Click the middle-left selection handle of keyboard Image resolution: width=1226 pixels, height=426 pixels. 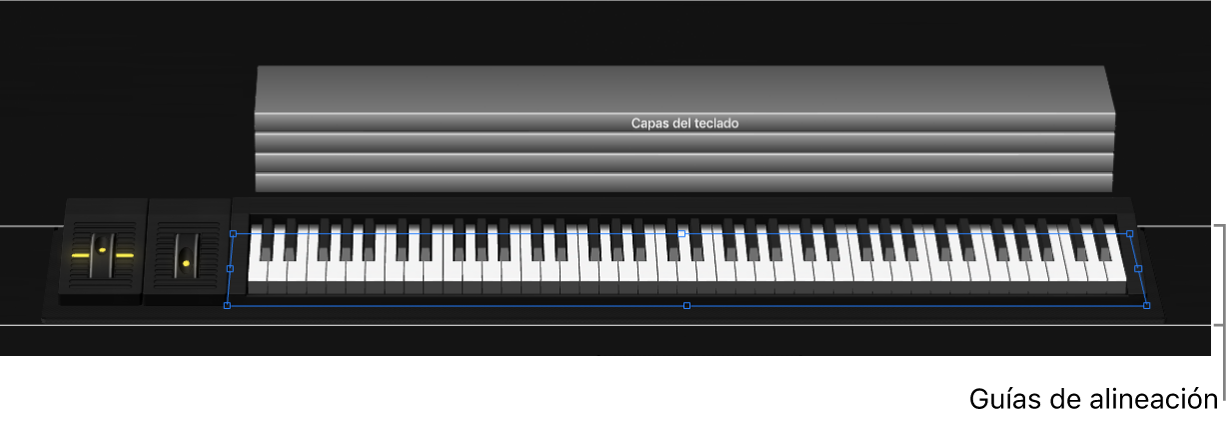230,269
